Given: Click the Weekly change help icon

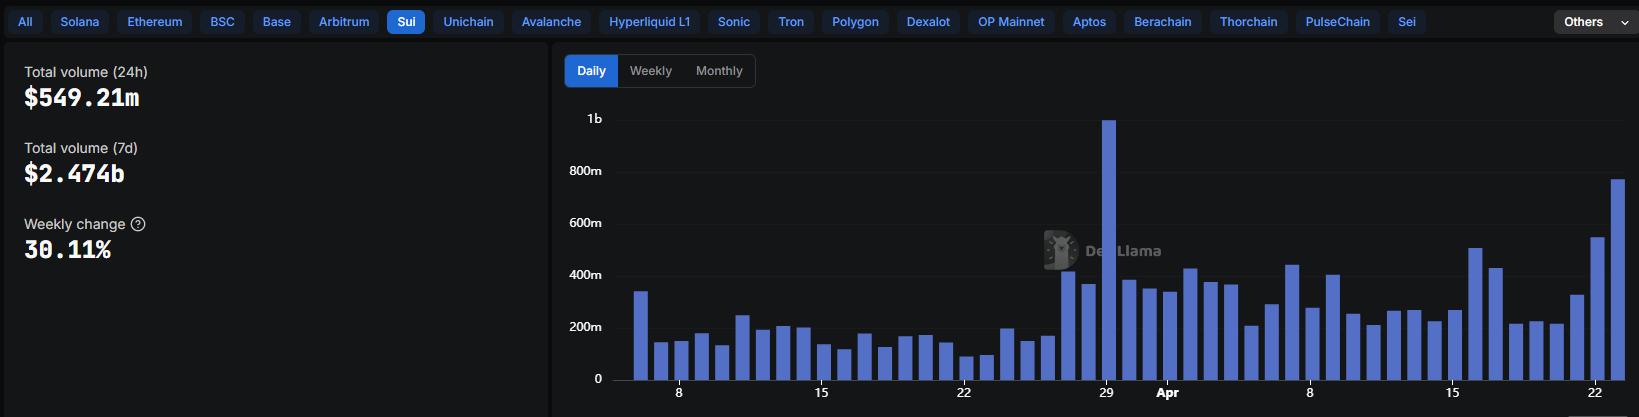Looking at the screenshot, I should coord(138,224).
